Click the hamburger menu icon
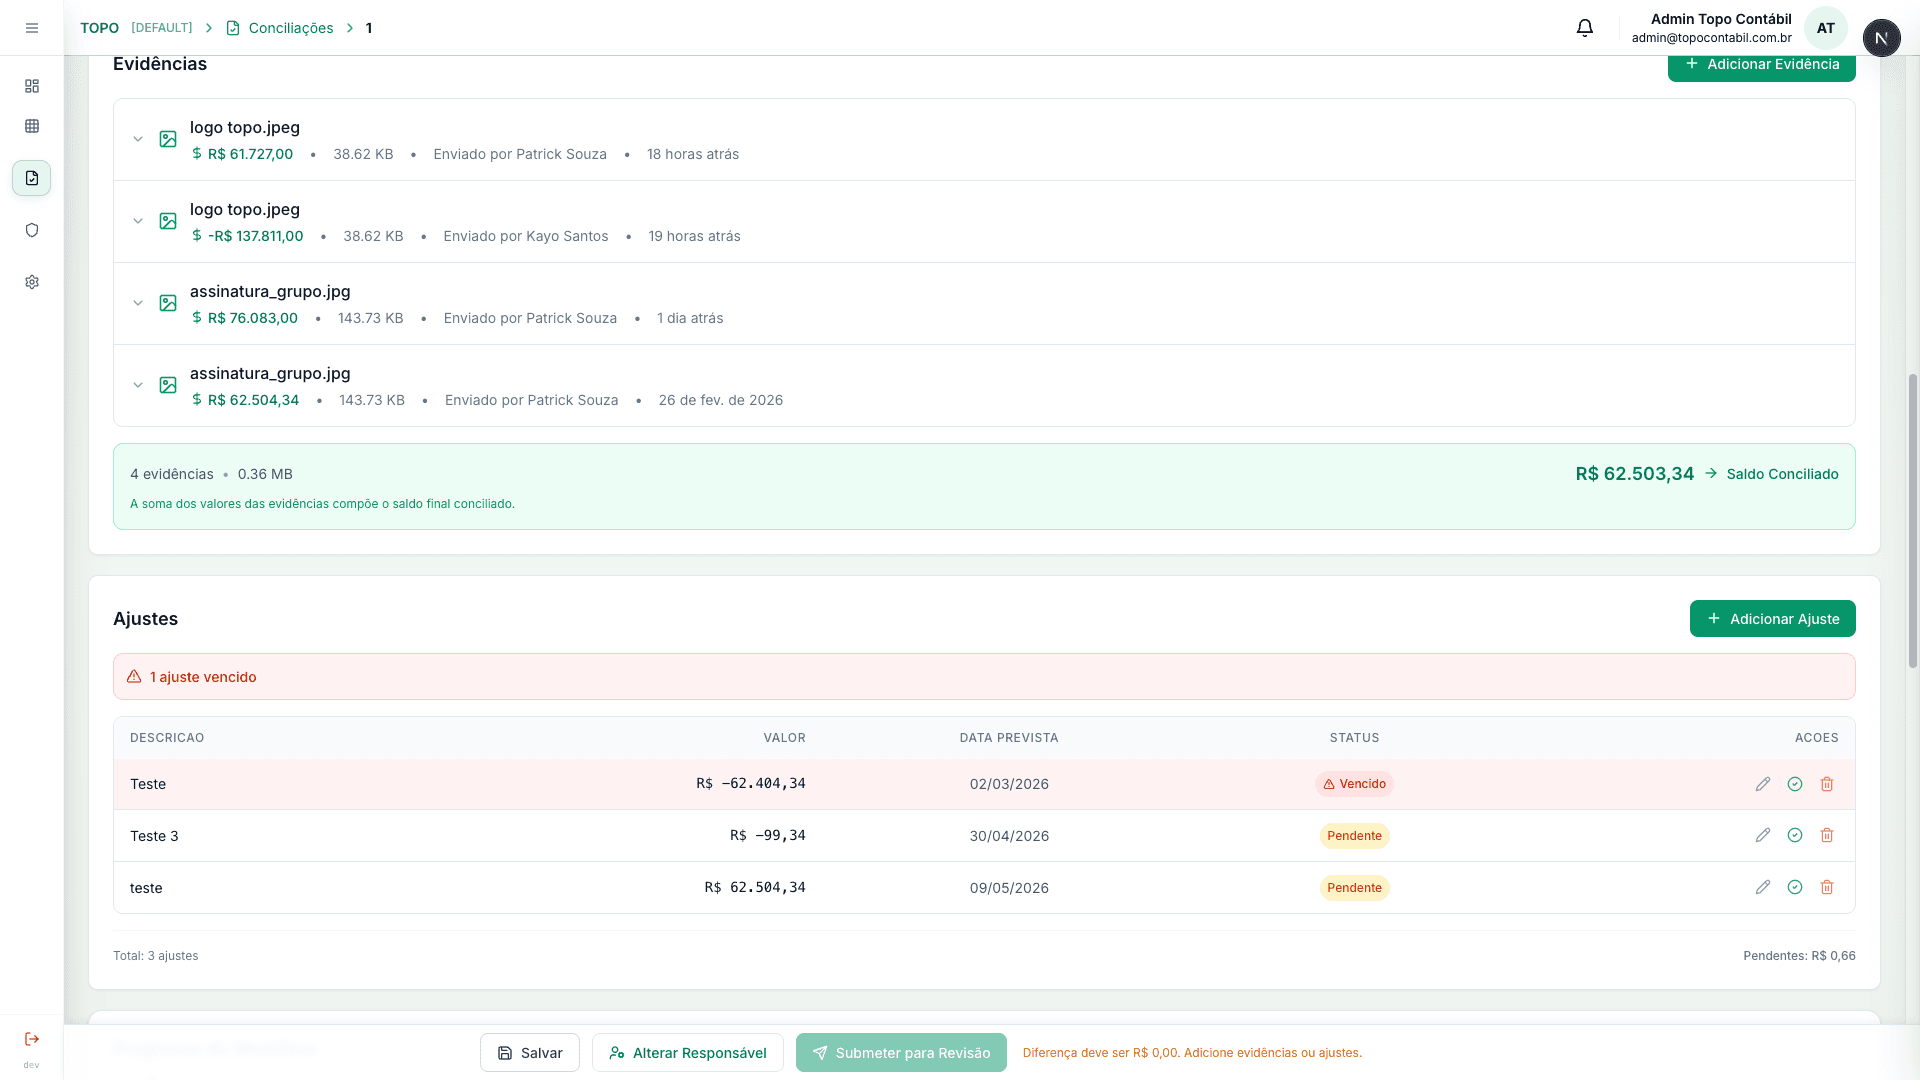This screenshot has height=1080, width=1920. (x=32, y=28)
